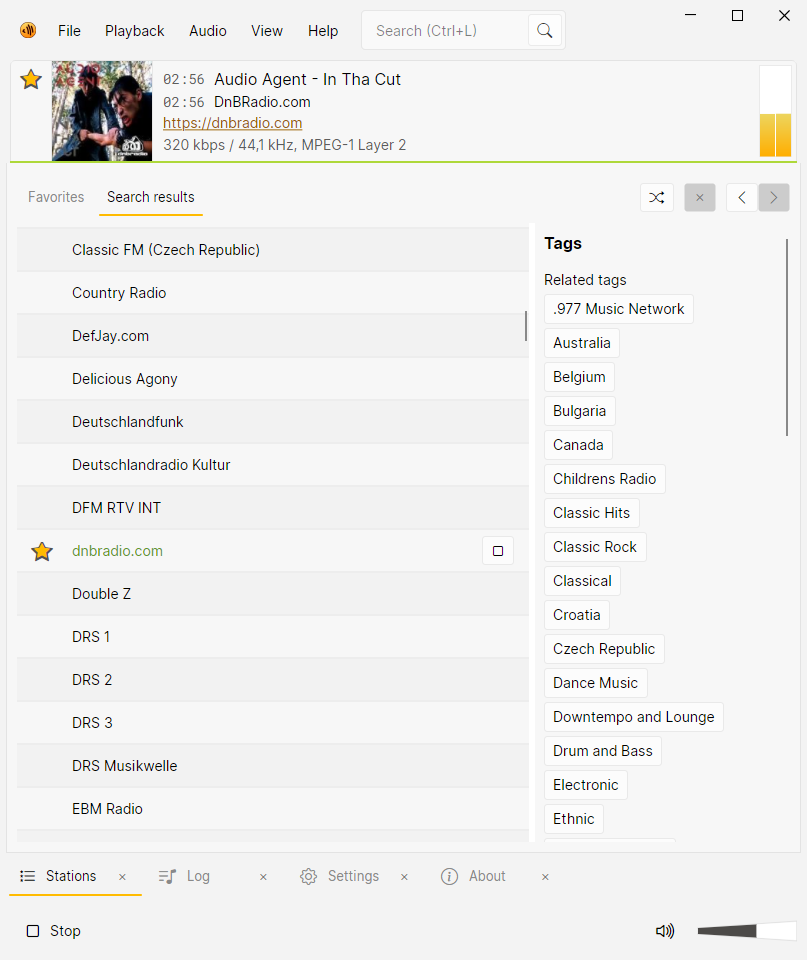This screenshot has width=807, height=960.
Task: Click the Search (Ctrl+L) input field
Action: pyautogui.click(x=445, y=31)
